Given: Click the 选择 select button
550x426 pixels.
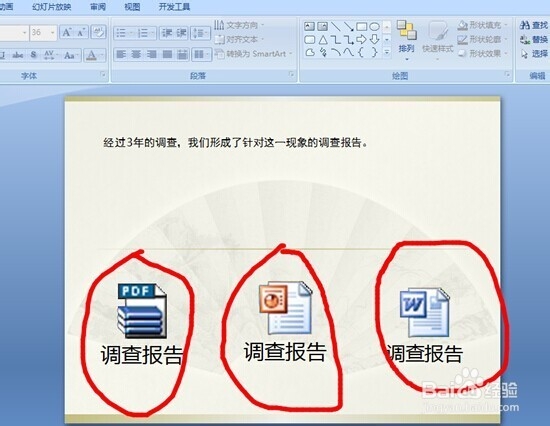Looking at the screenshot, I should 534,54.
